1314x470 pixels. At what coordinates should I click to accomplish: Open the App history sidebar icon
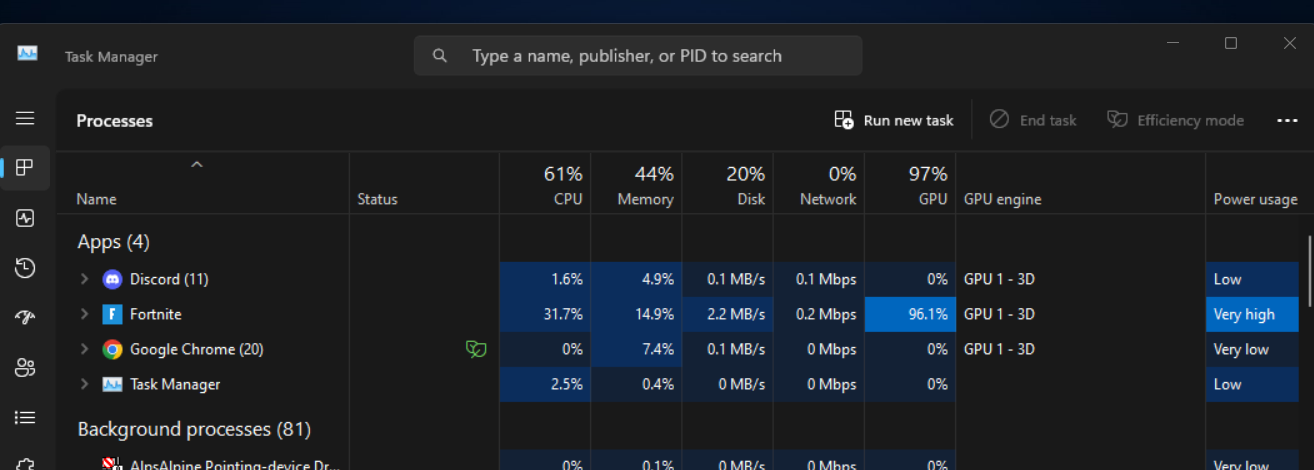pyautogui.click(x=25, y=267)
